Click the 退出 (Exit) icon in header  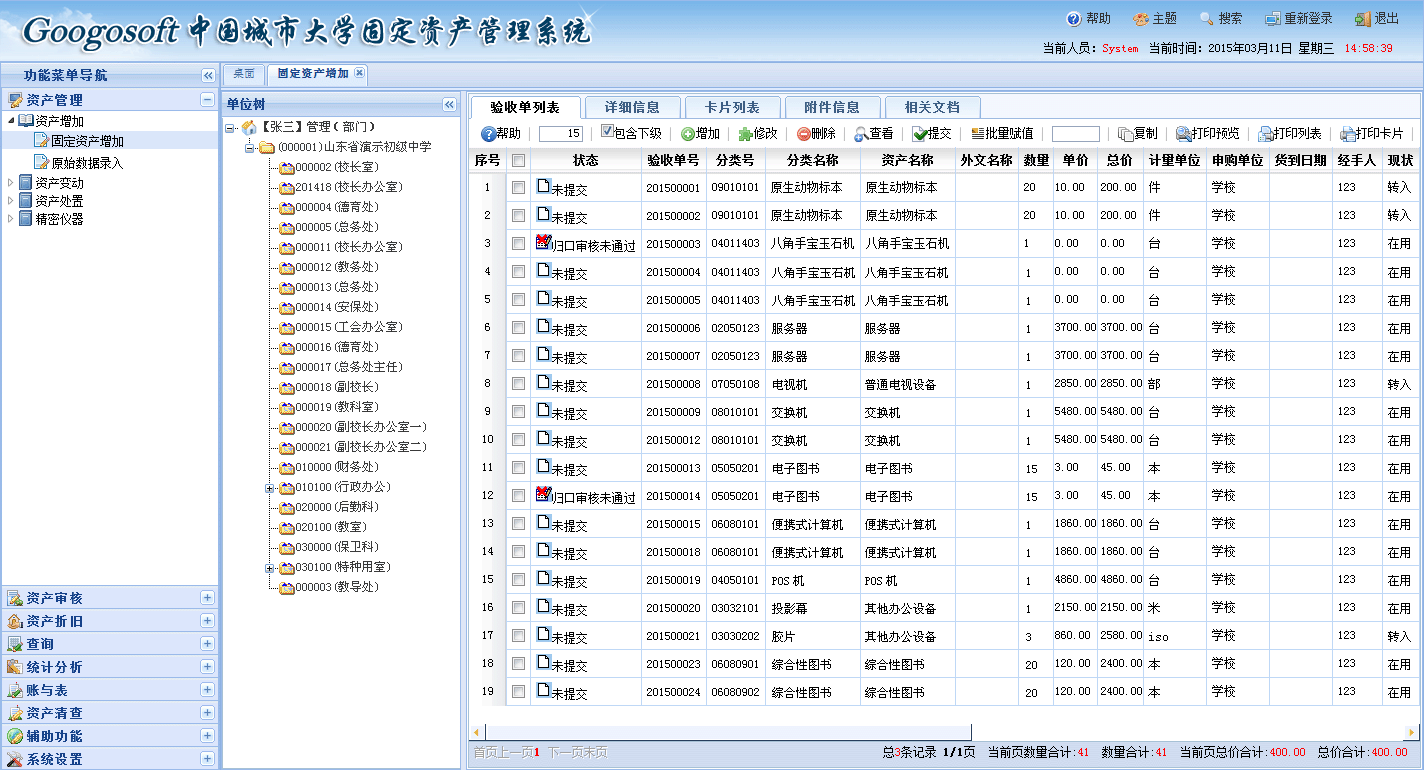coord(1363,19)
